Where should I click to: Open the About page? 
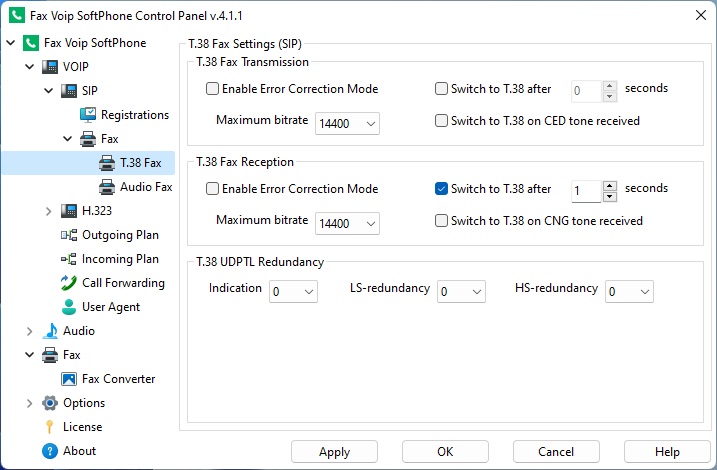coord(80,451)
